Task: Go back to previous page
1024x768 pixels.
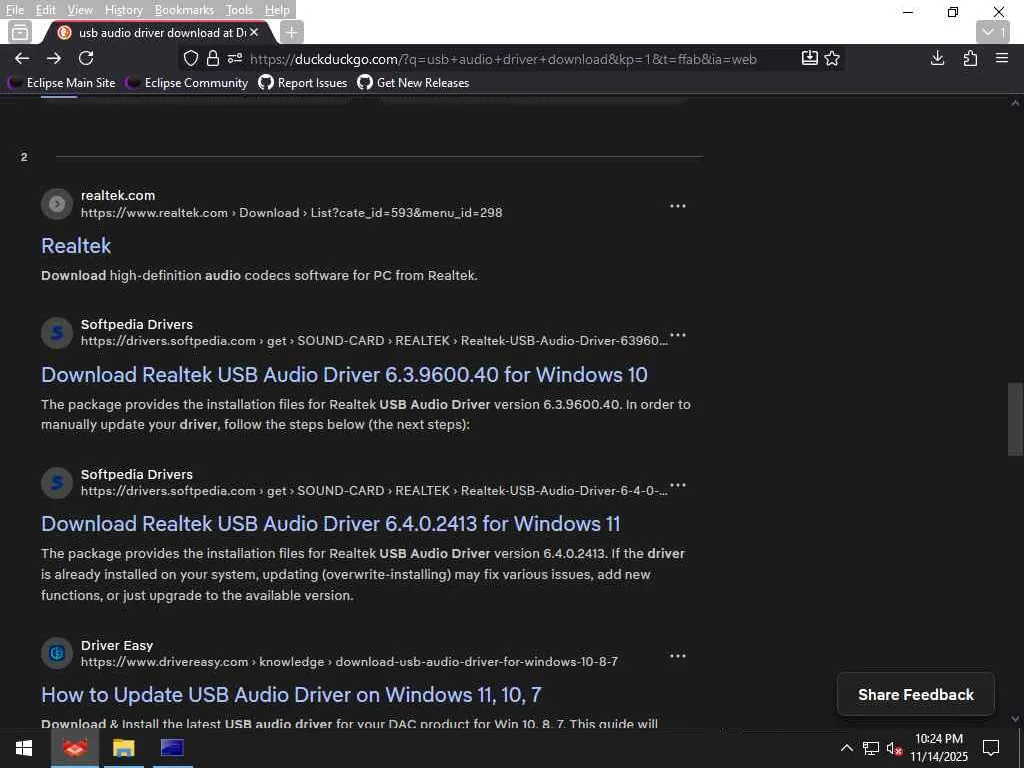Action: point(22,59)
